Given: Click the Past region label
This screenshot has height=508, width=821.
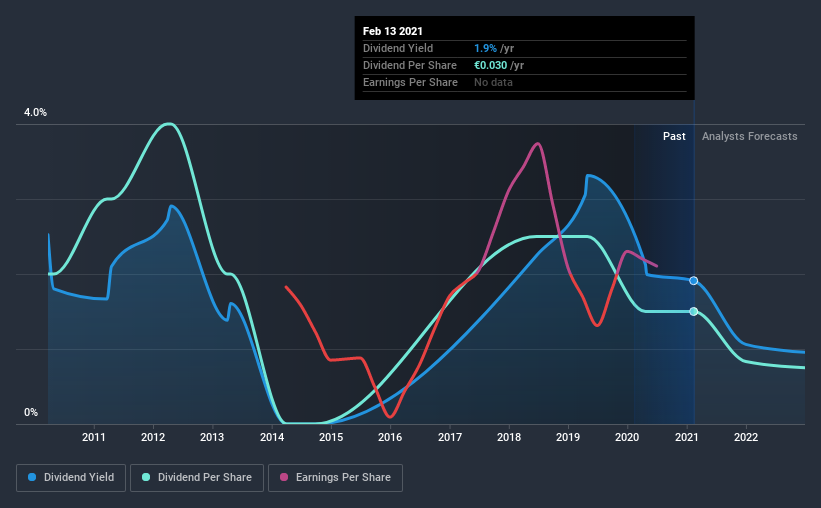Looking at the screenshot, I should [x=674, y=136].
